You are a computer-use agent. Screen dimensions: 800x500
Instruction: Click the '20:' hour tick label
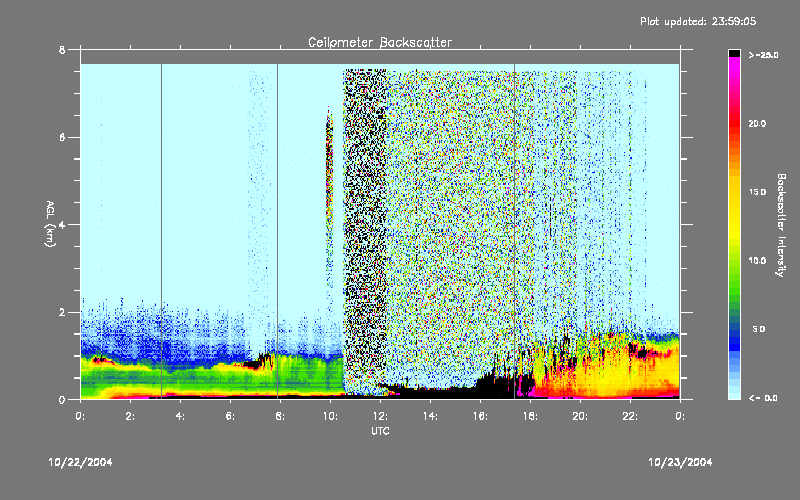pos(580,416)
